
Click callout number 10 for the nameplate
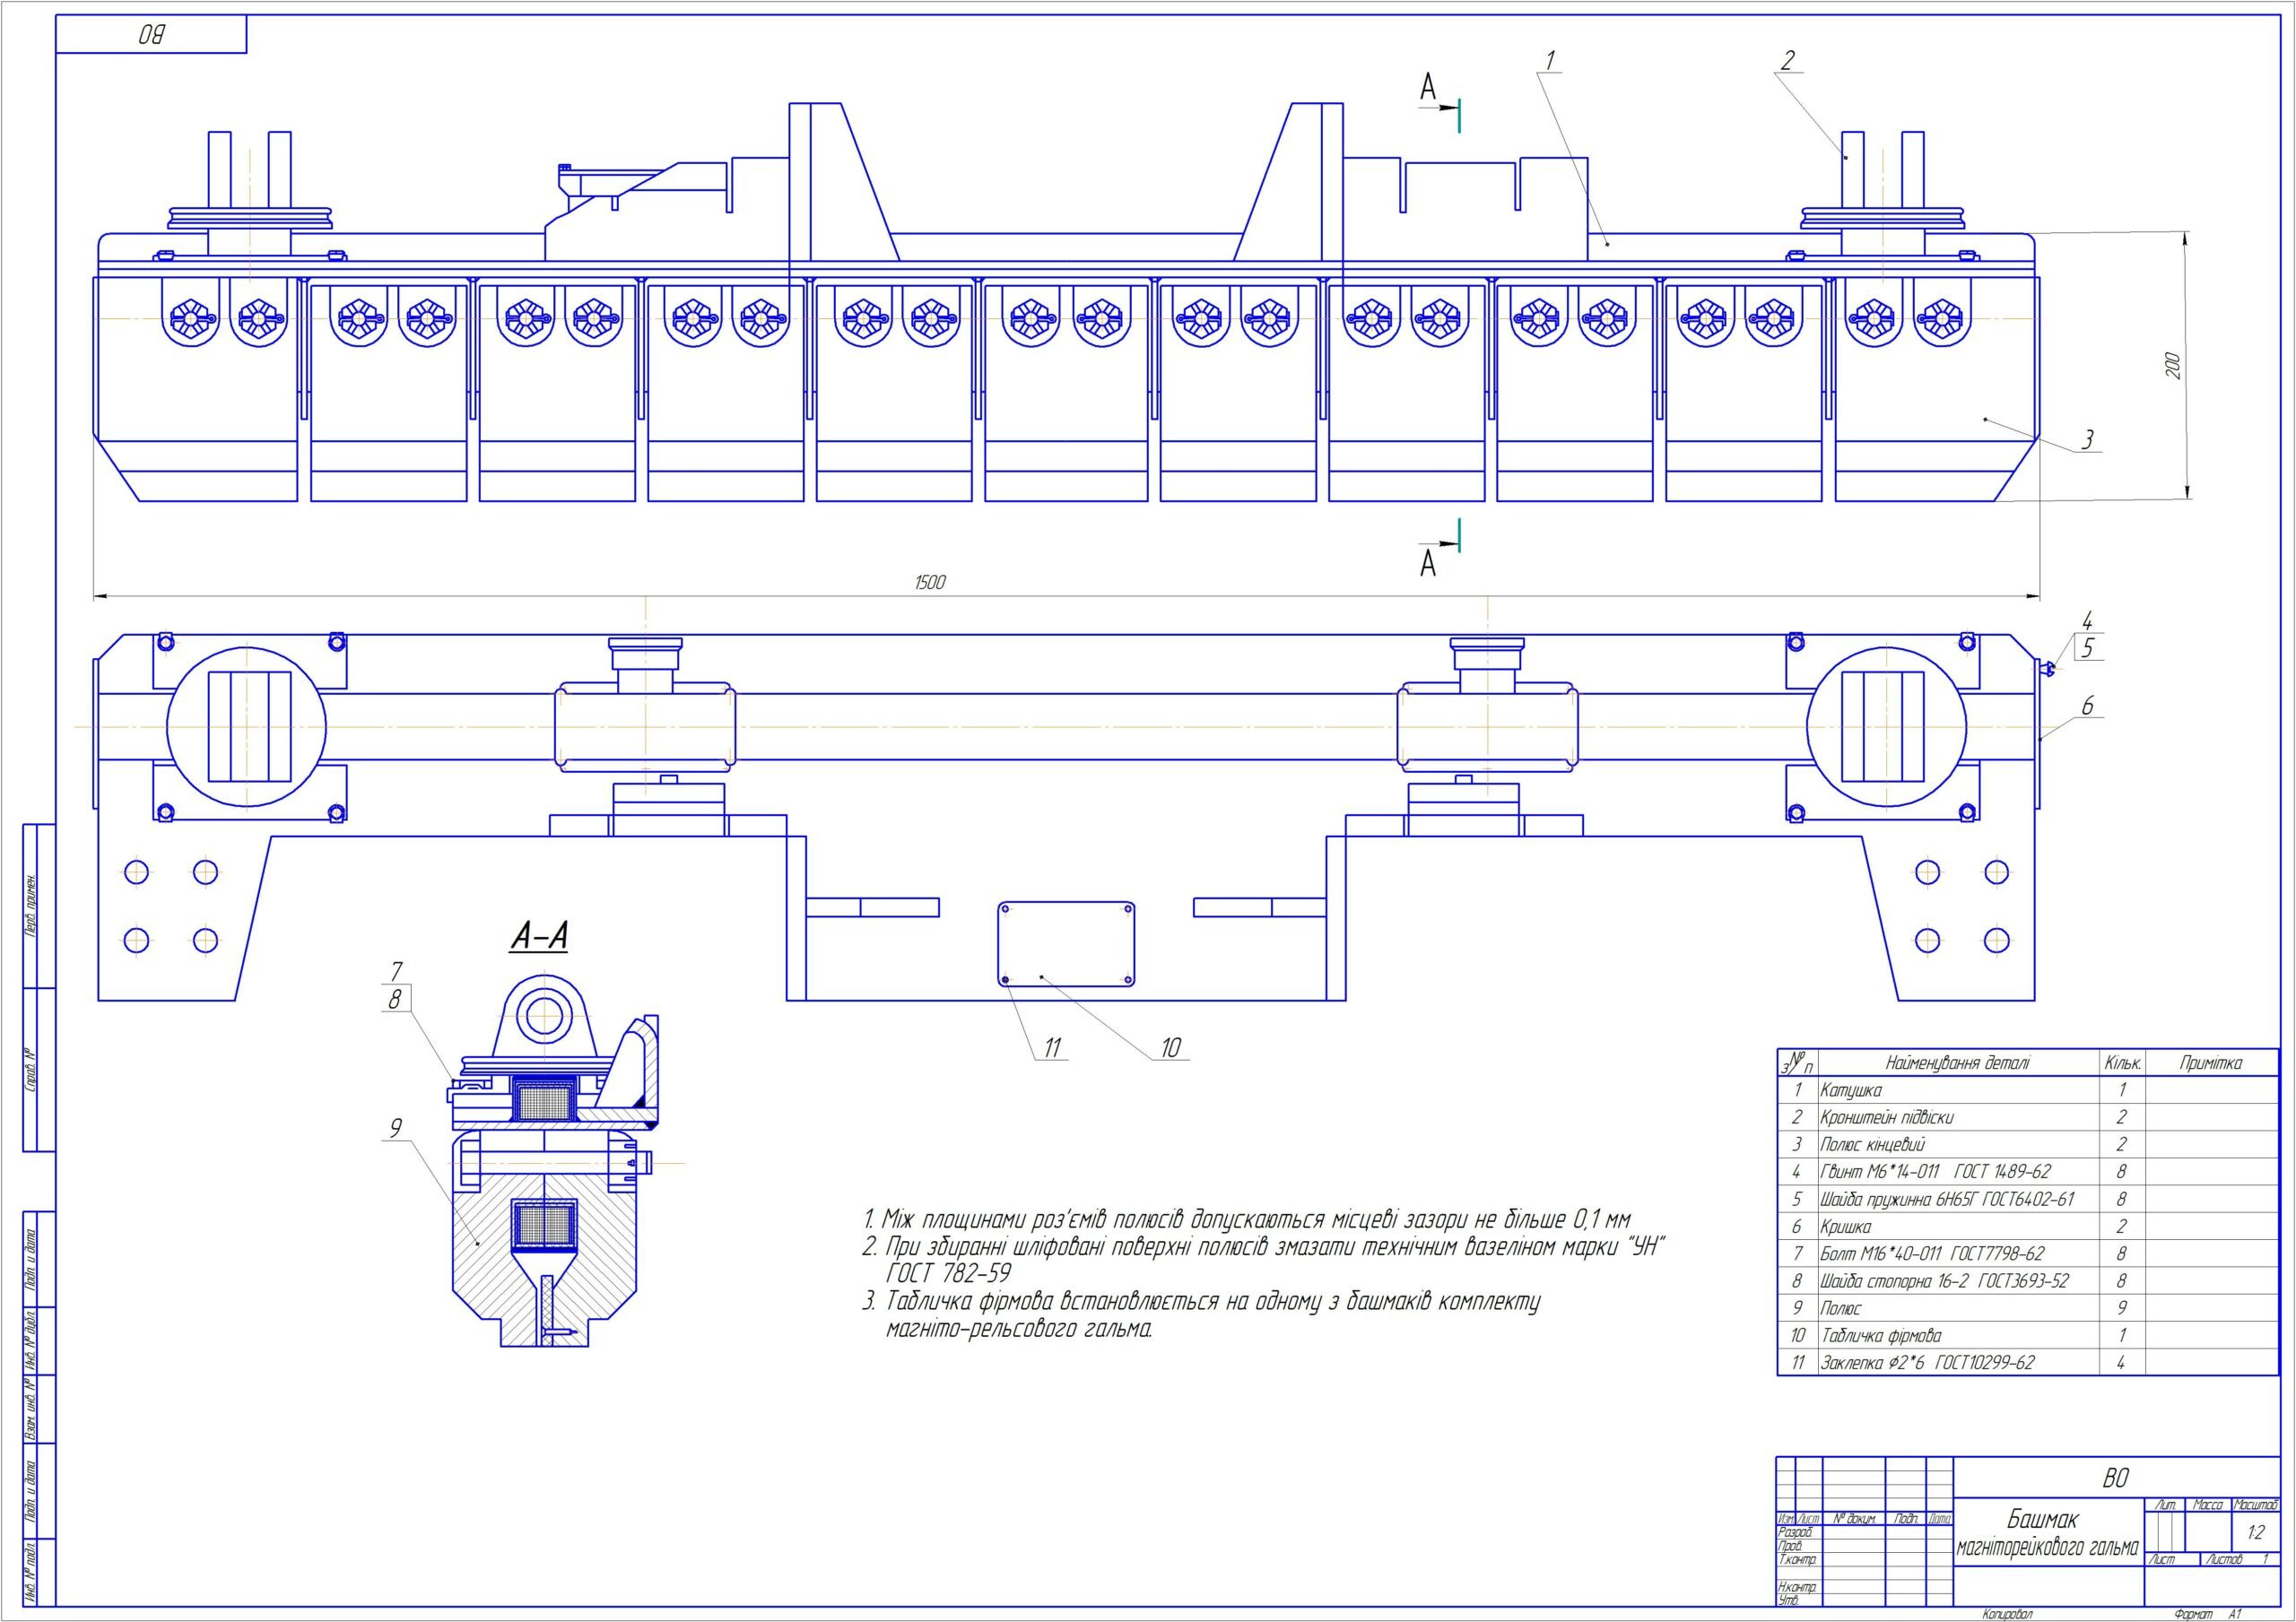1171,1048
